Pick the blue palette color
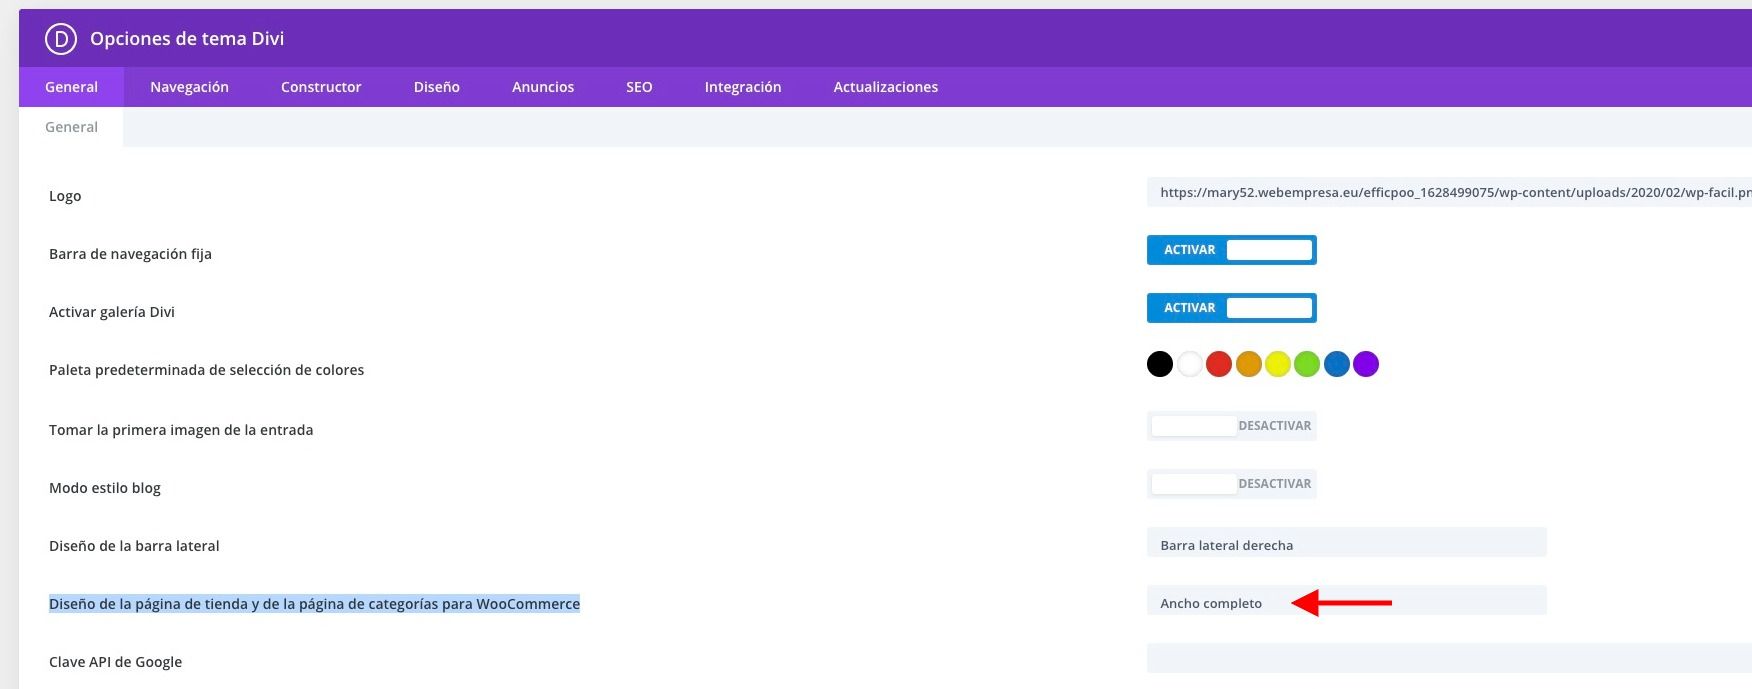Screen dimensions: 1752x689 (x=1337, y=364)
